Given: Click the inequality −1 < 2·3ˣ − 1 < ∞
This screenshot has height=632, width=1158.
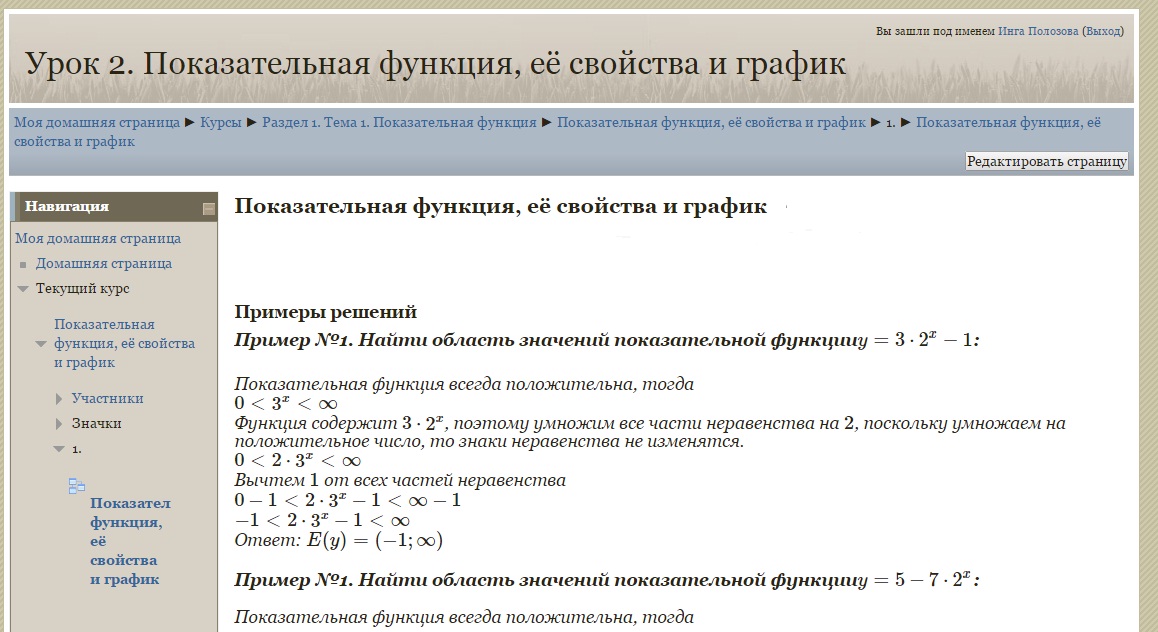Looking at the screenshot, I should pyautogui.click(x=323, y=521).
